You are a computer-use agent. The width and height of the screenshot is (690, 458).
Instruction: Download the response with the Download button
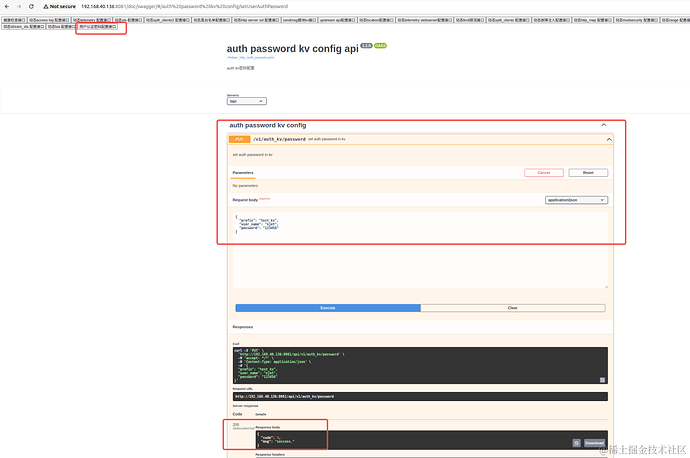594,442
